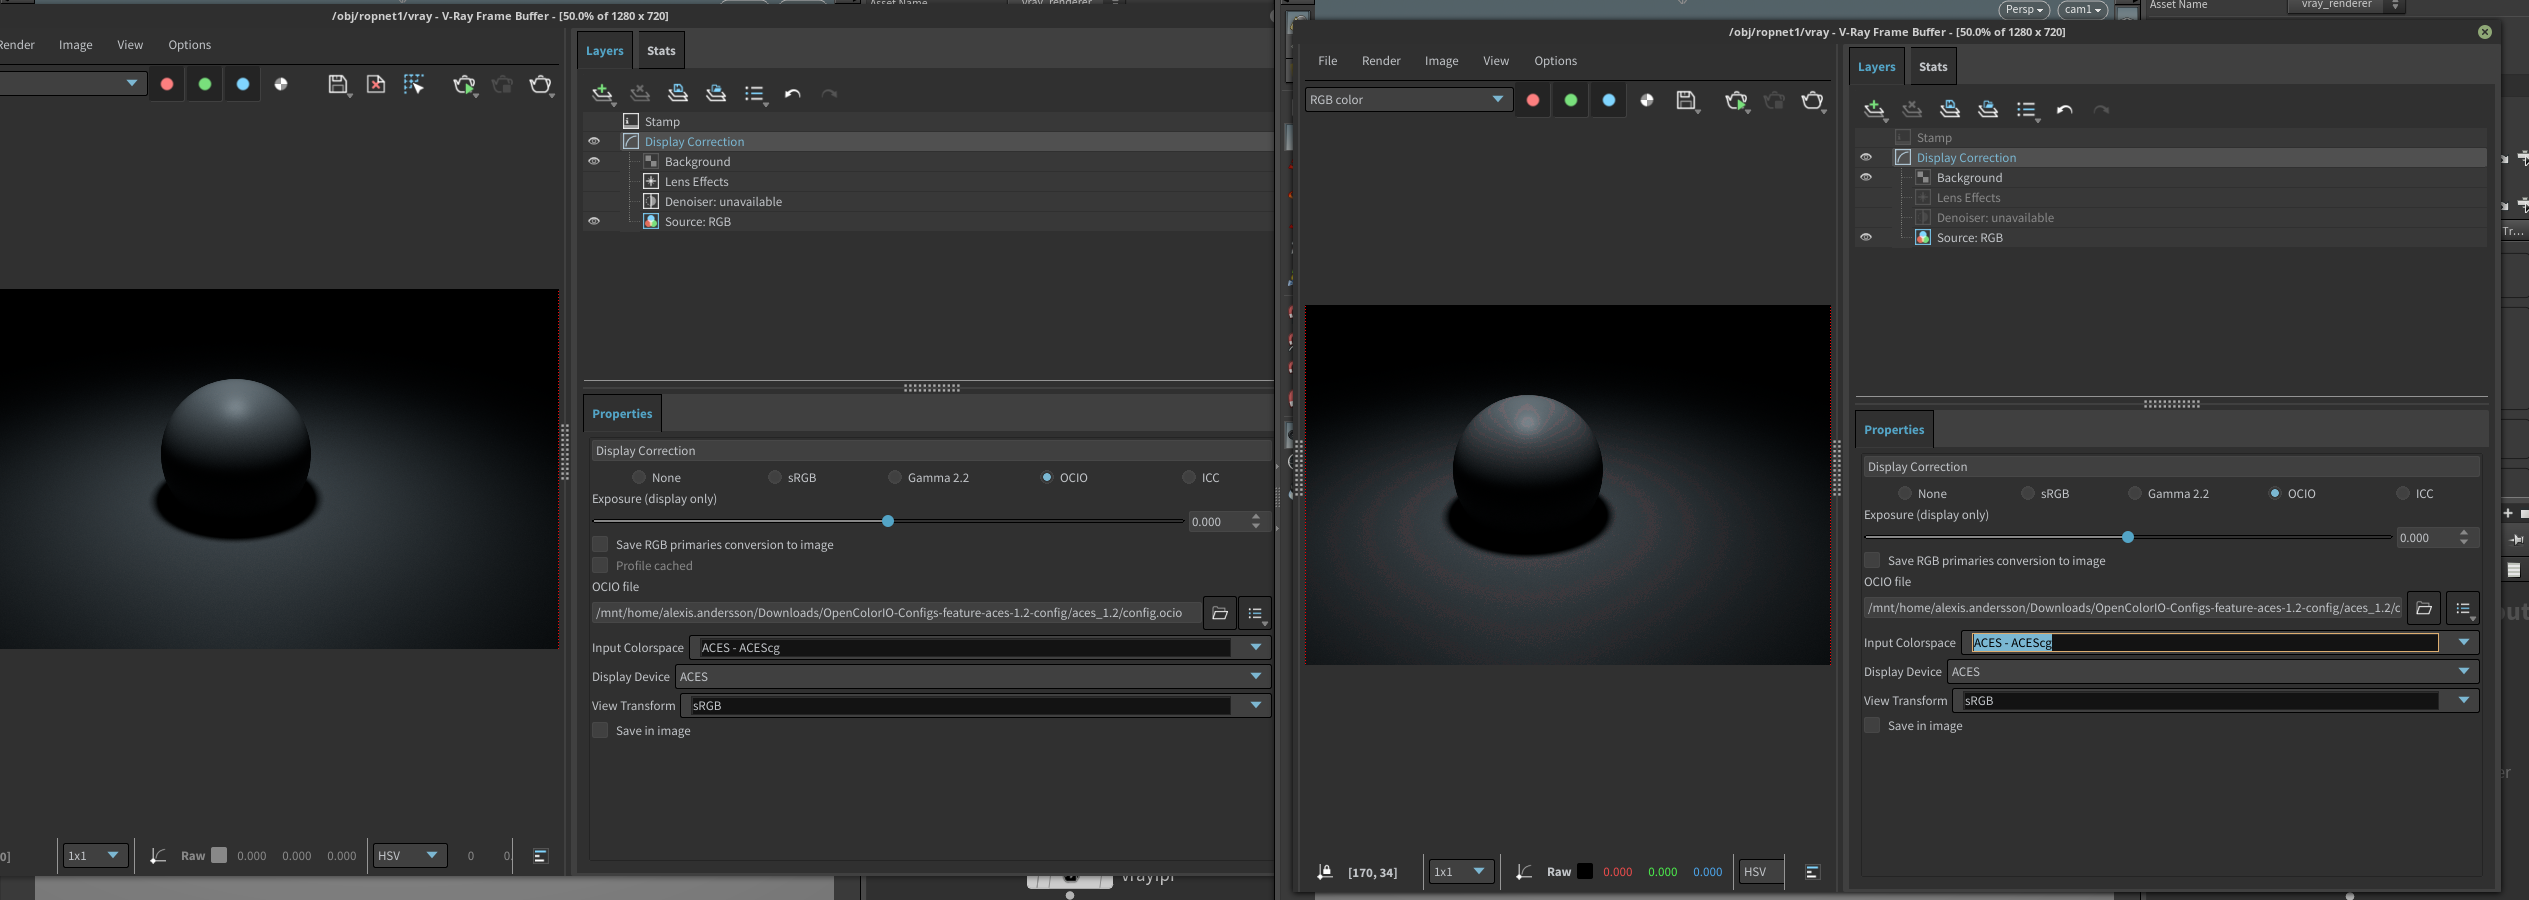
Task: Open Render menu in right frame buffer
Action: coord(1381,61)
